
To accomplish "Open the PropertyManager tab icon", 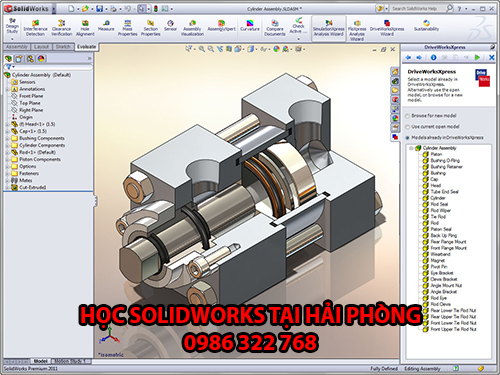I will tap(19, 59).
